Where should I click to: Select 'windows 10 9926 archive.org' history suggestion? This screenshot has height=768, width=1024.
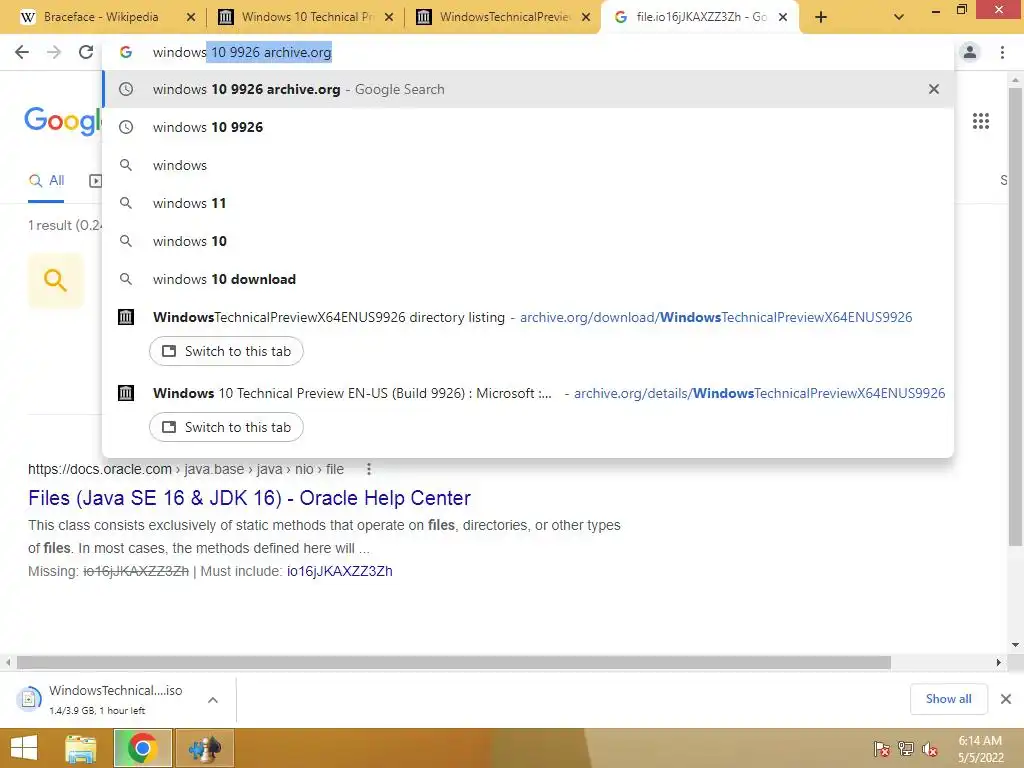(528, 89)
